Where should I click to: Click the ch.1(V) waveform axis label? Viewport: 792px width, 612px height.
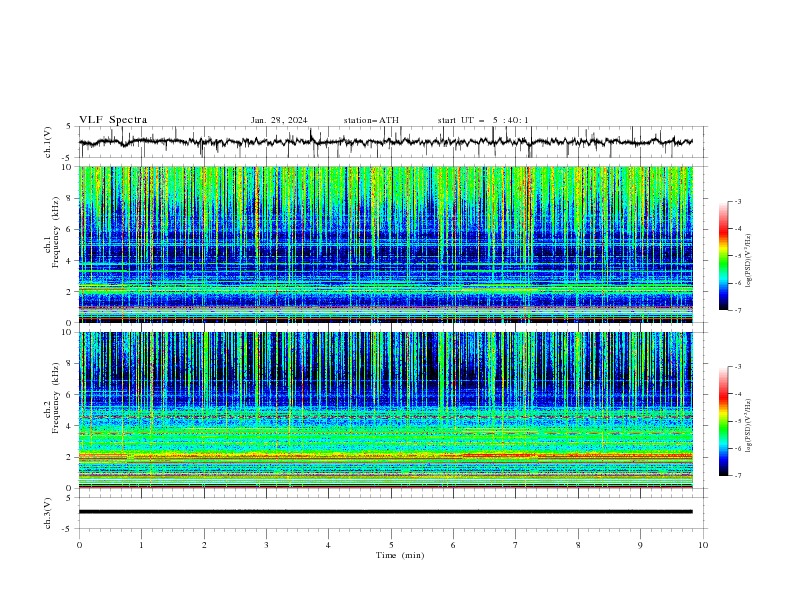48,142
